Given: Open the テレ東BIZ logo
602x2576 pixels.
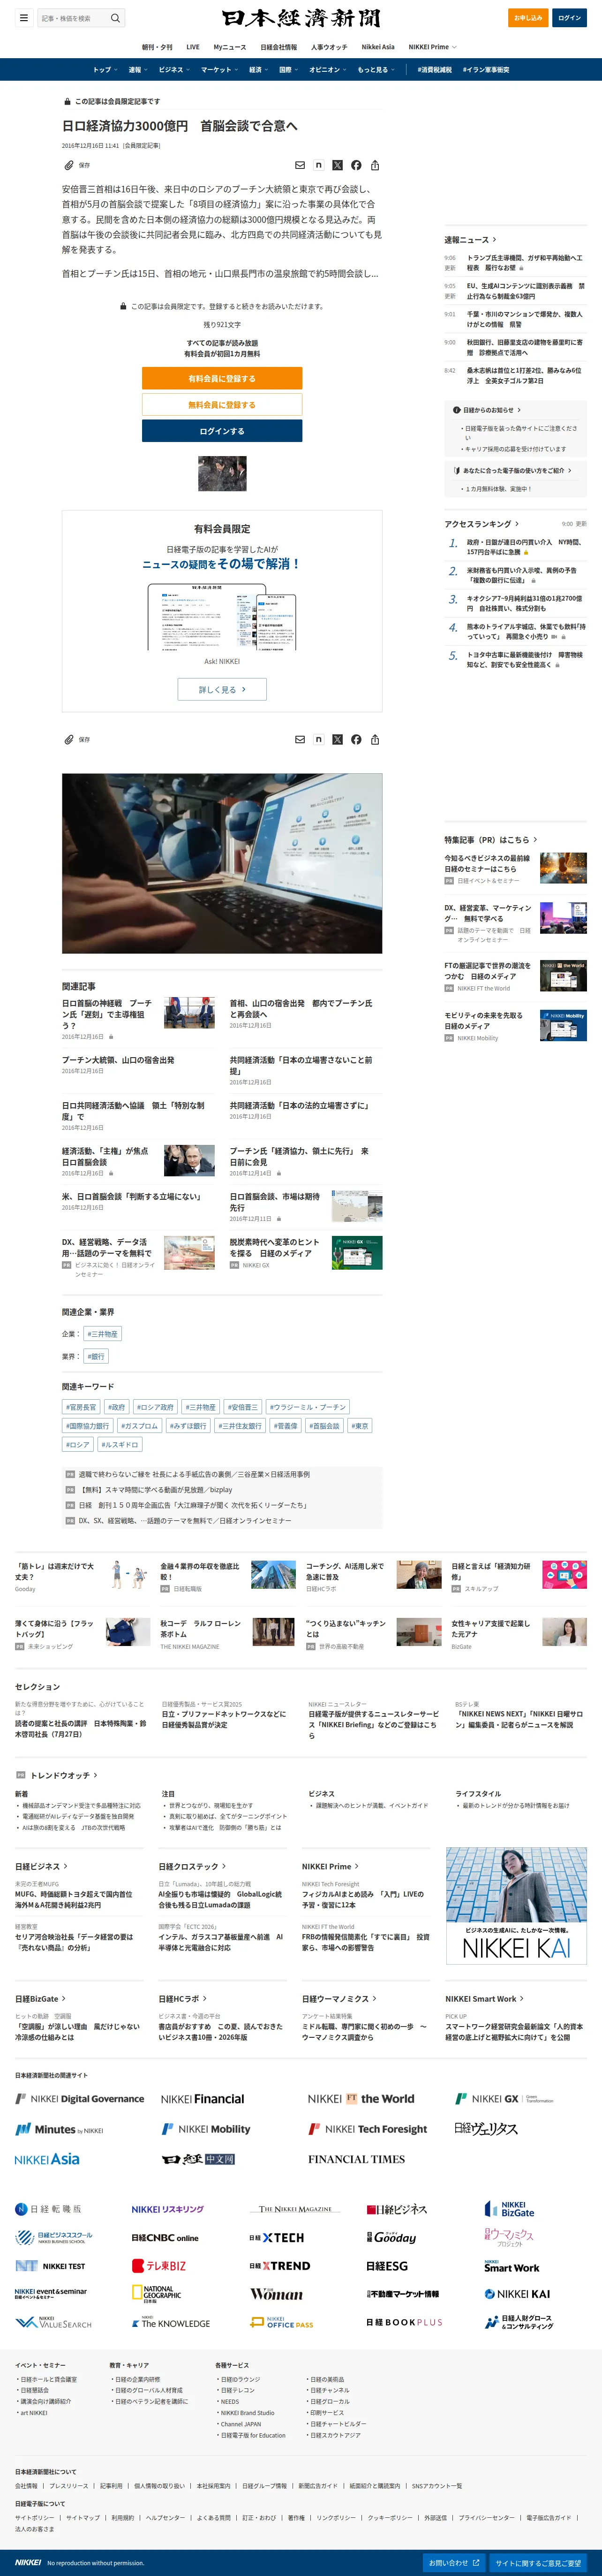Looking at the screenshot, I should pyautogui.click(x=159, y=2266).
